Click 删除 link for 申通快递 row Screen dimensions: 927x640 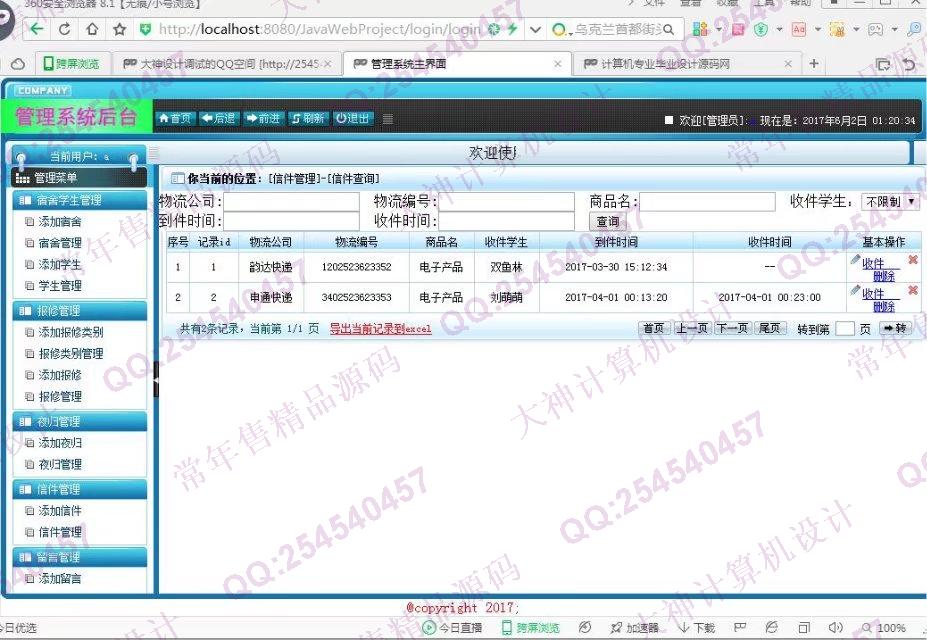click(884, 307)
